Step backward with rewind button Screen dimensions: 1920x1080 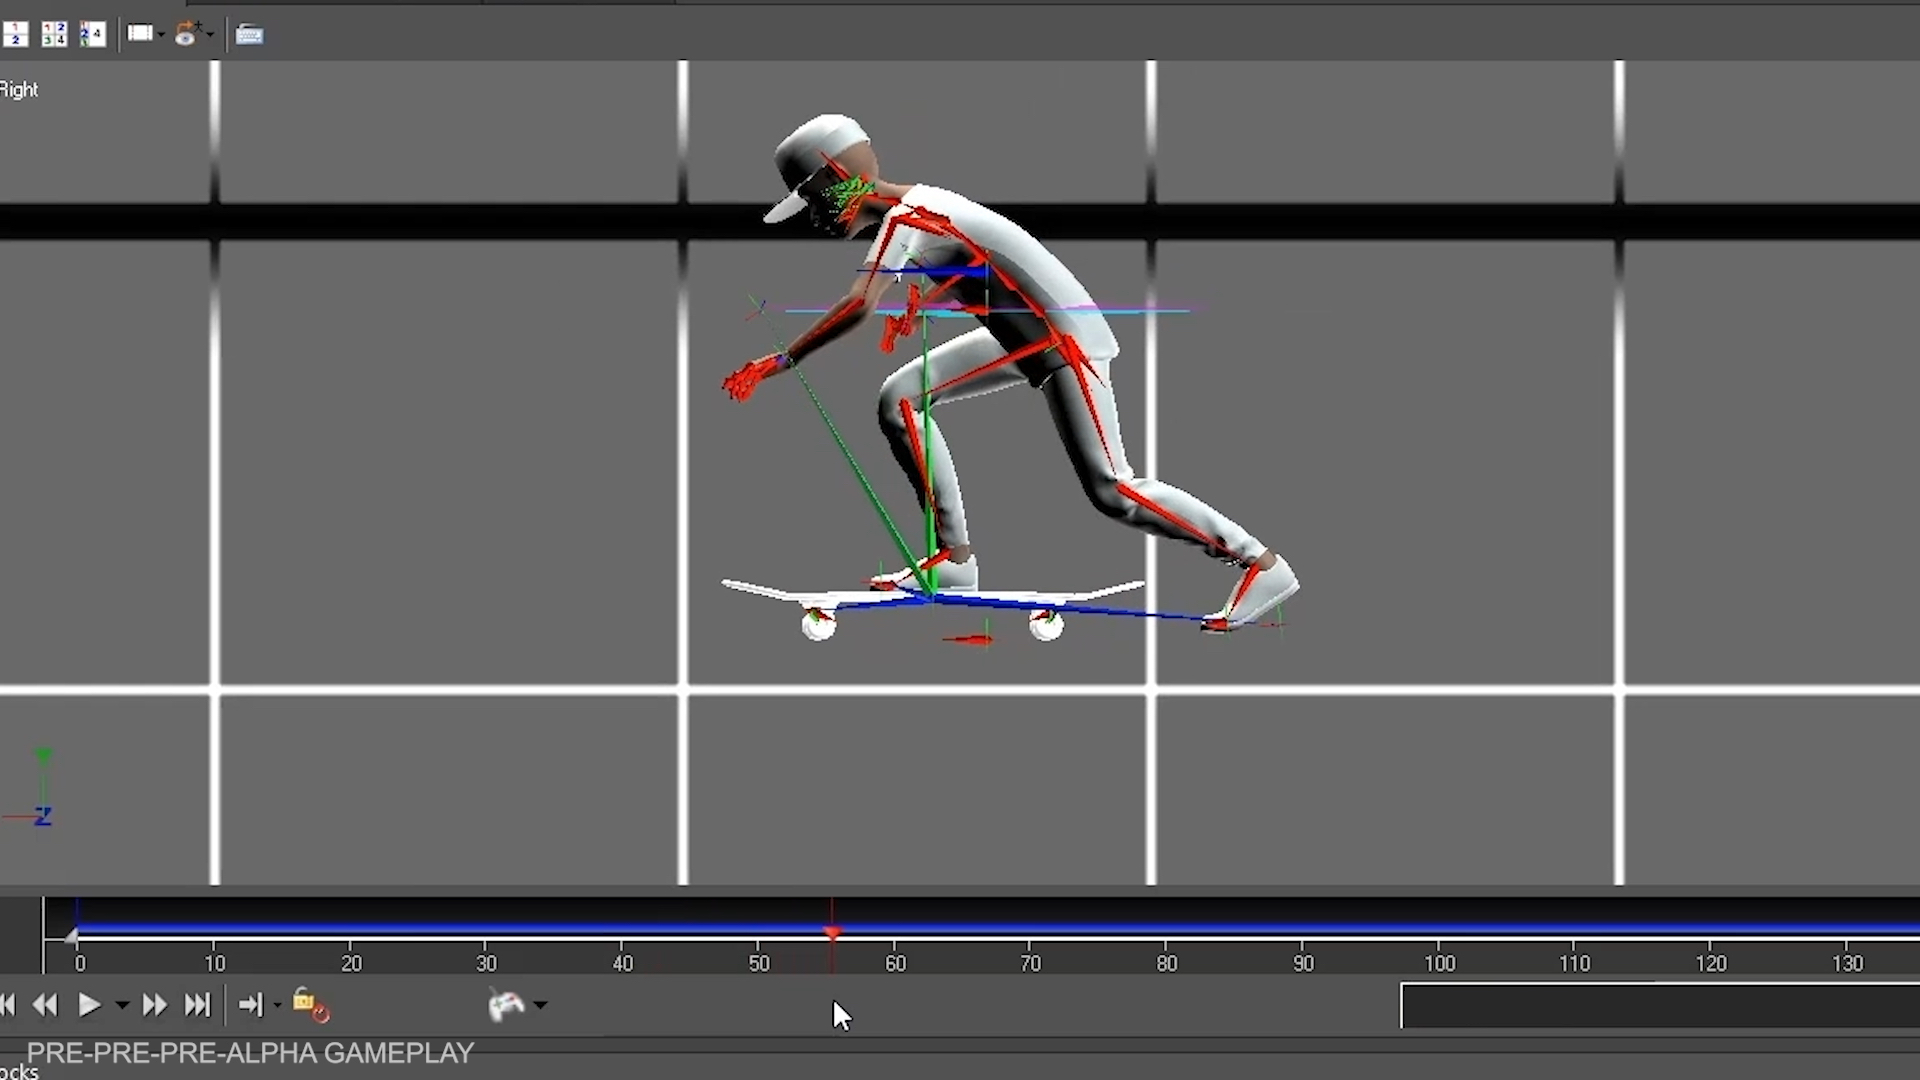click(x=46, y=1005)
